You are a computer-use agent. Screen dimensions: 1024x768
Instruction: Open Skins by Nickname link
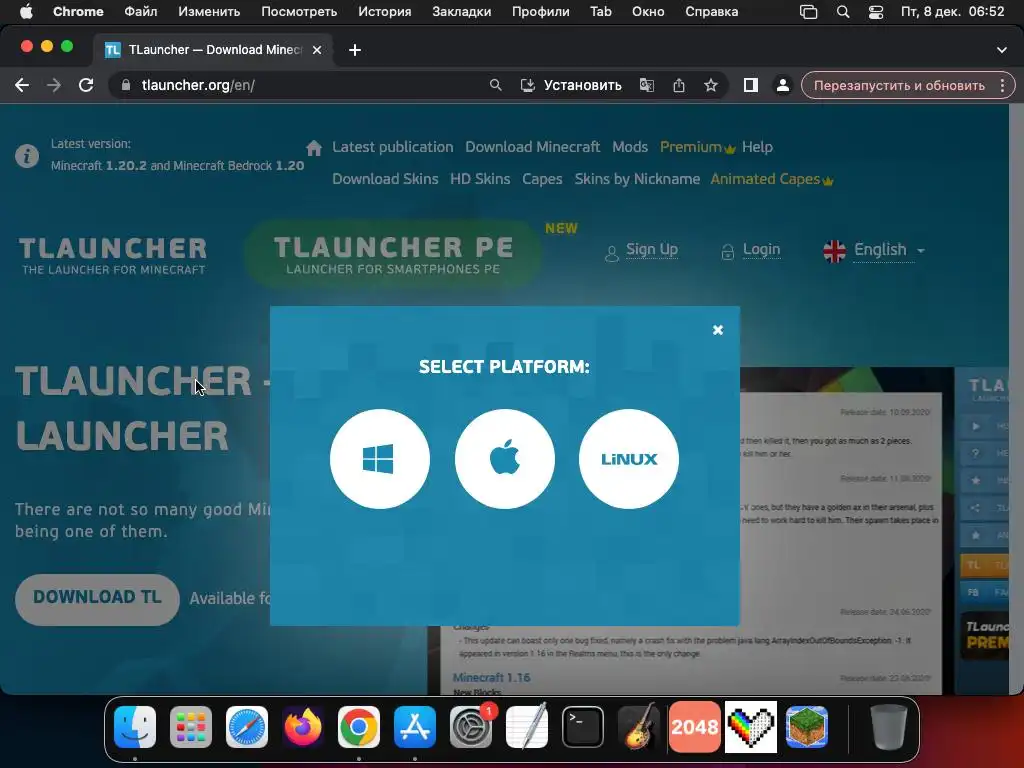pos(637,179)
